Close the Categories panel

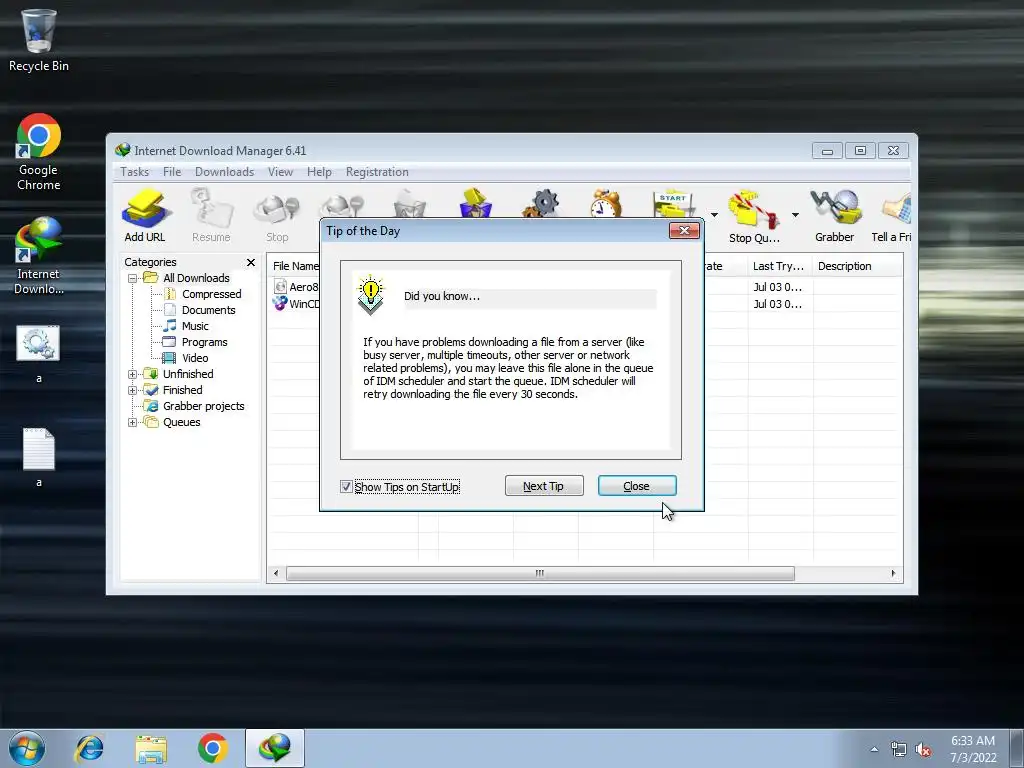tap(251, 263)
